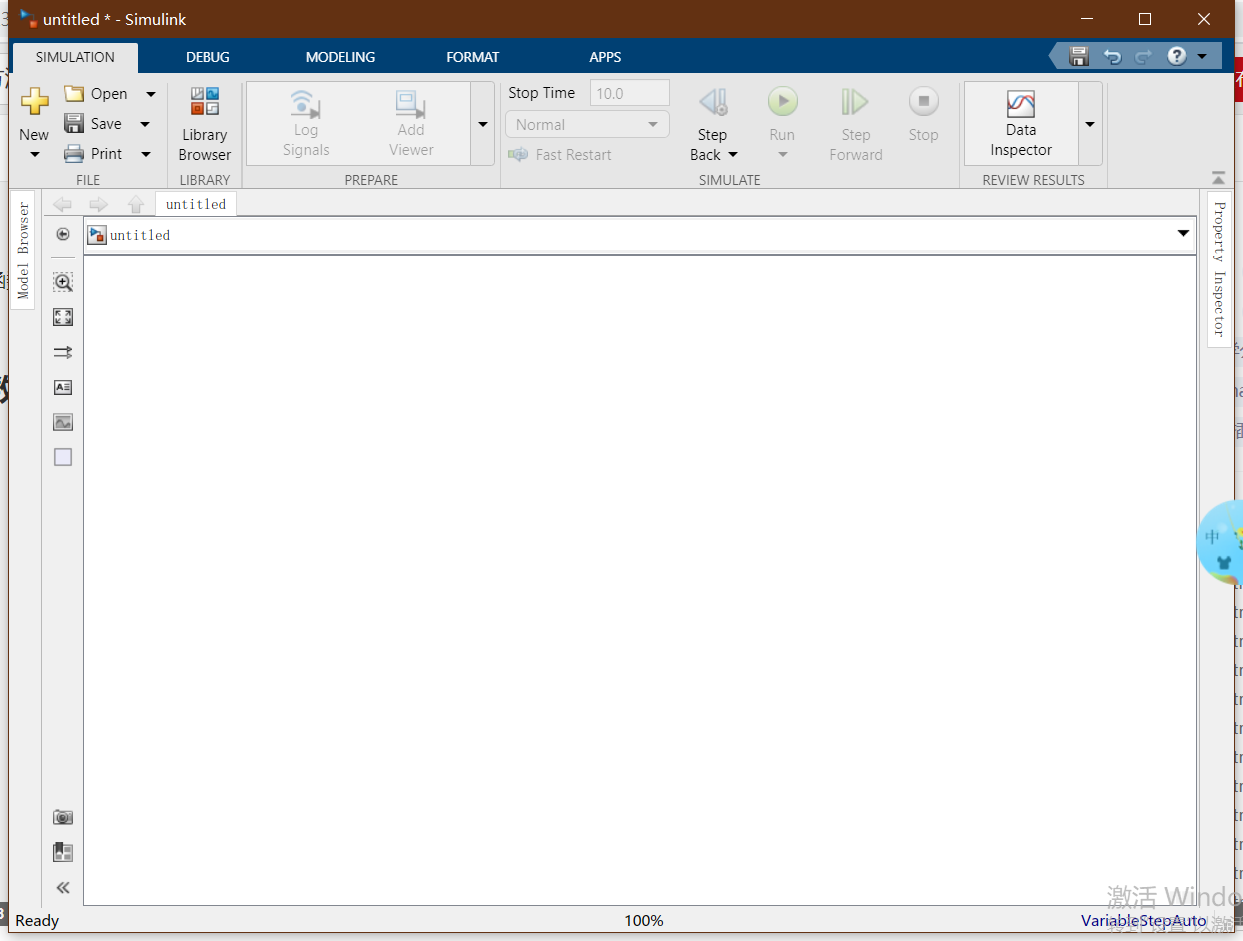
Task: Open the Model Browser side panel
Action: [23, 250]
